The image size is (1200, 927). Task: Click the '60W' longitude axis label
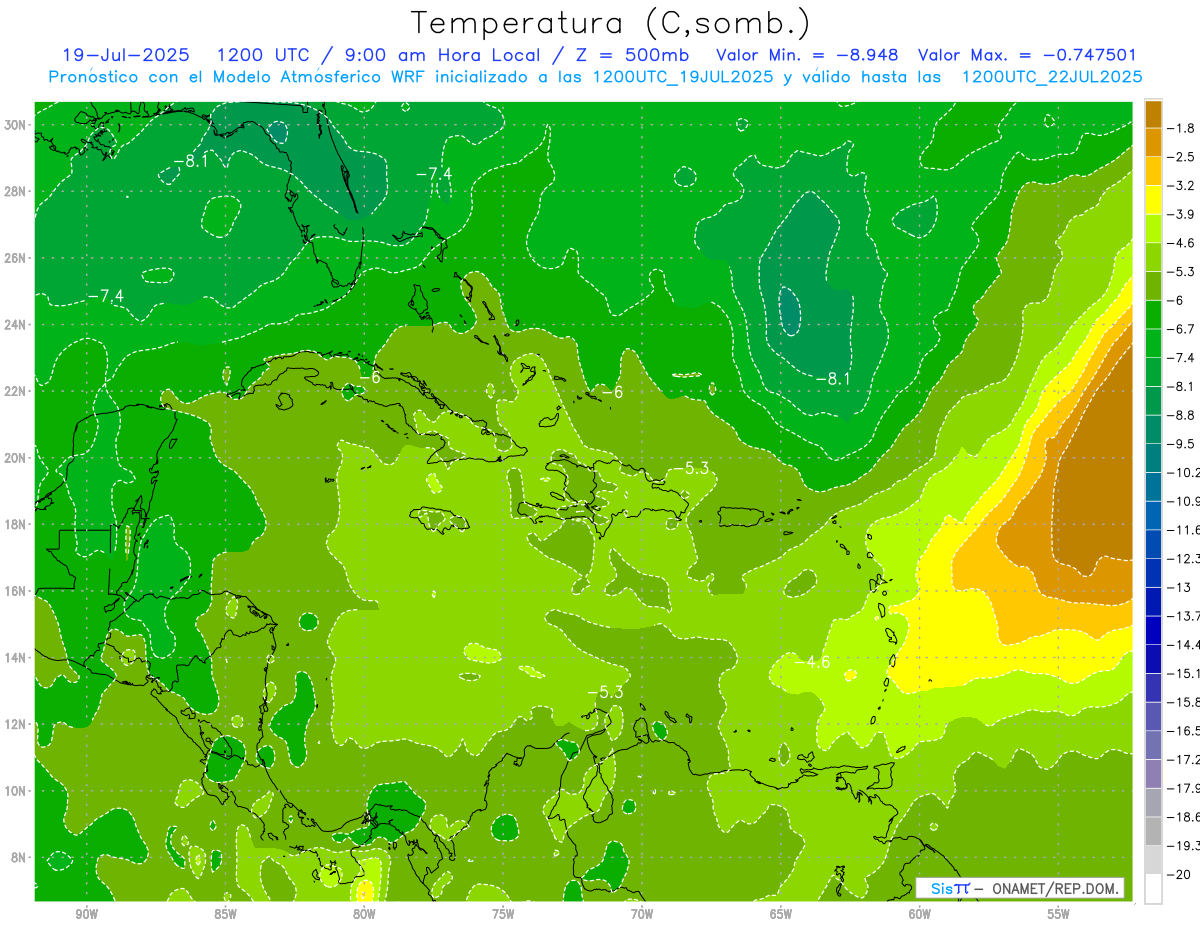click(x=920, y=914)
